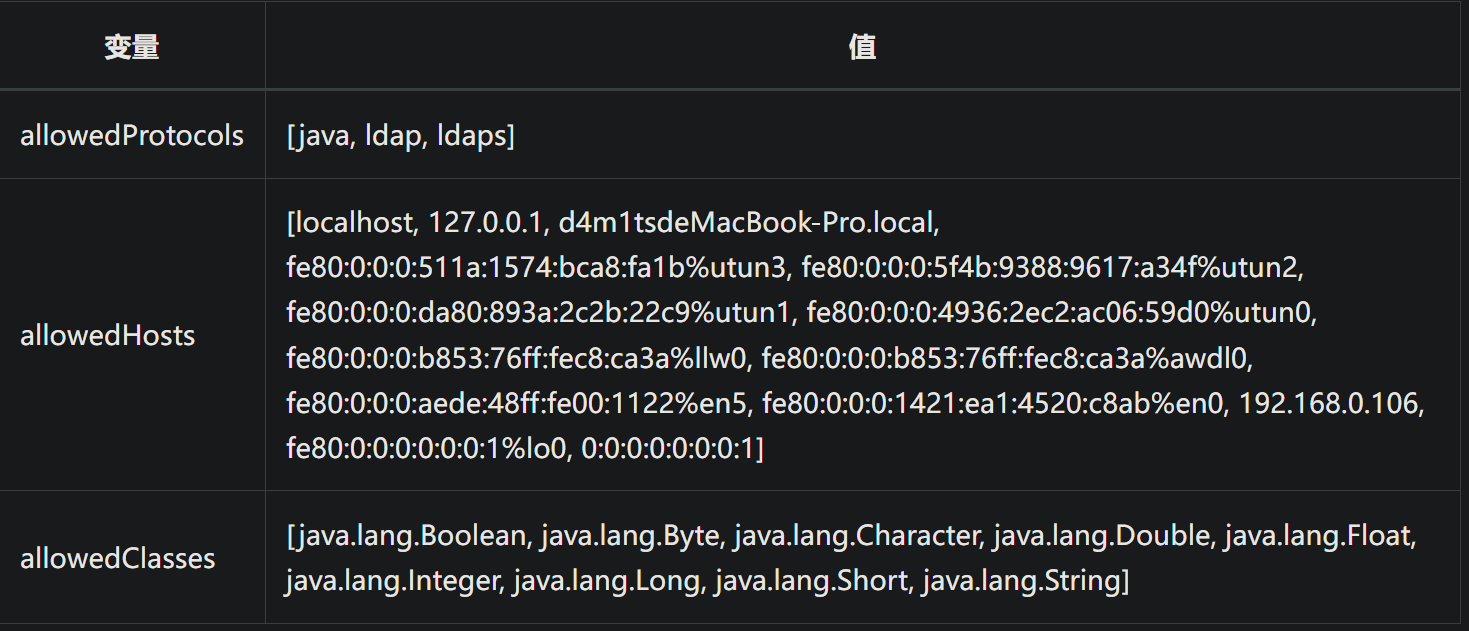Click the 值 column header
The width and height of the screenshot is (1469, 631).
click(862, 46)
